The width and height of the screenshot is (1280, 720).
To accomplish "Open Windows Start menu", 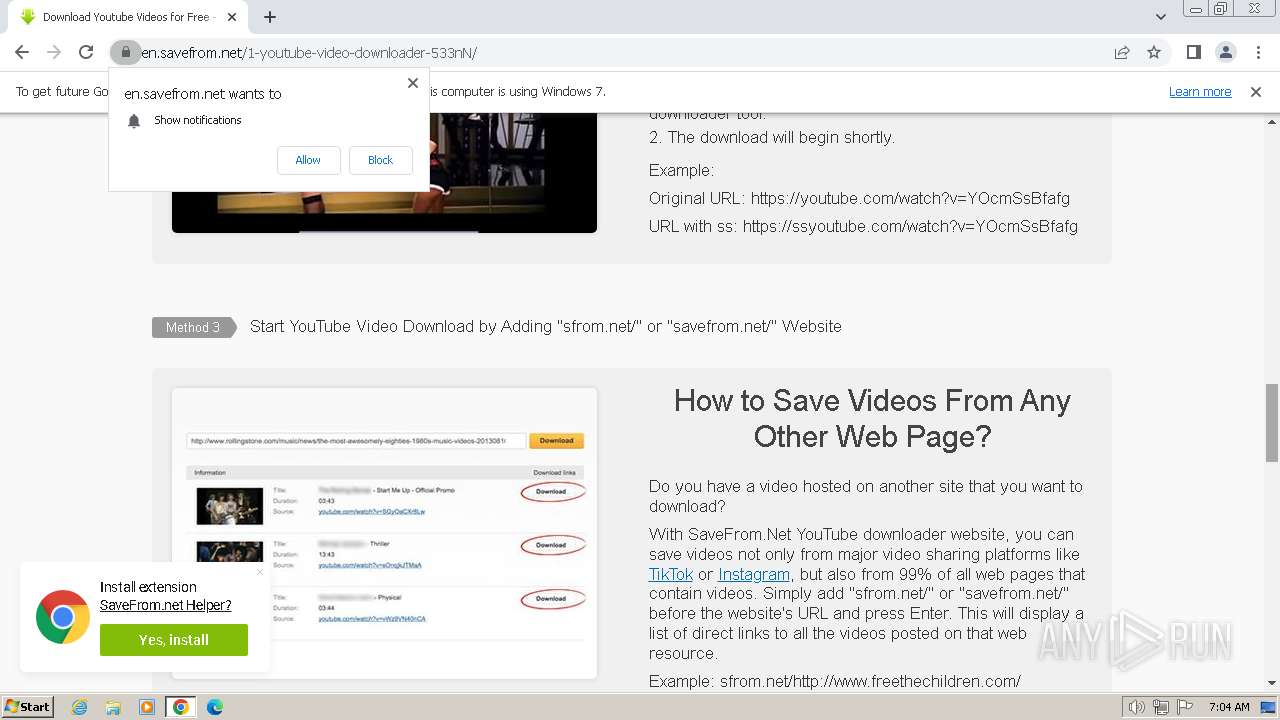I will click(x=27, y=707).
